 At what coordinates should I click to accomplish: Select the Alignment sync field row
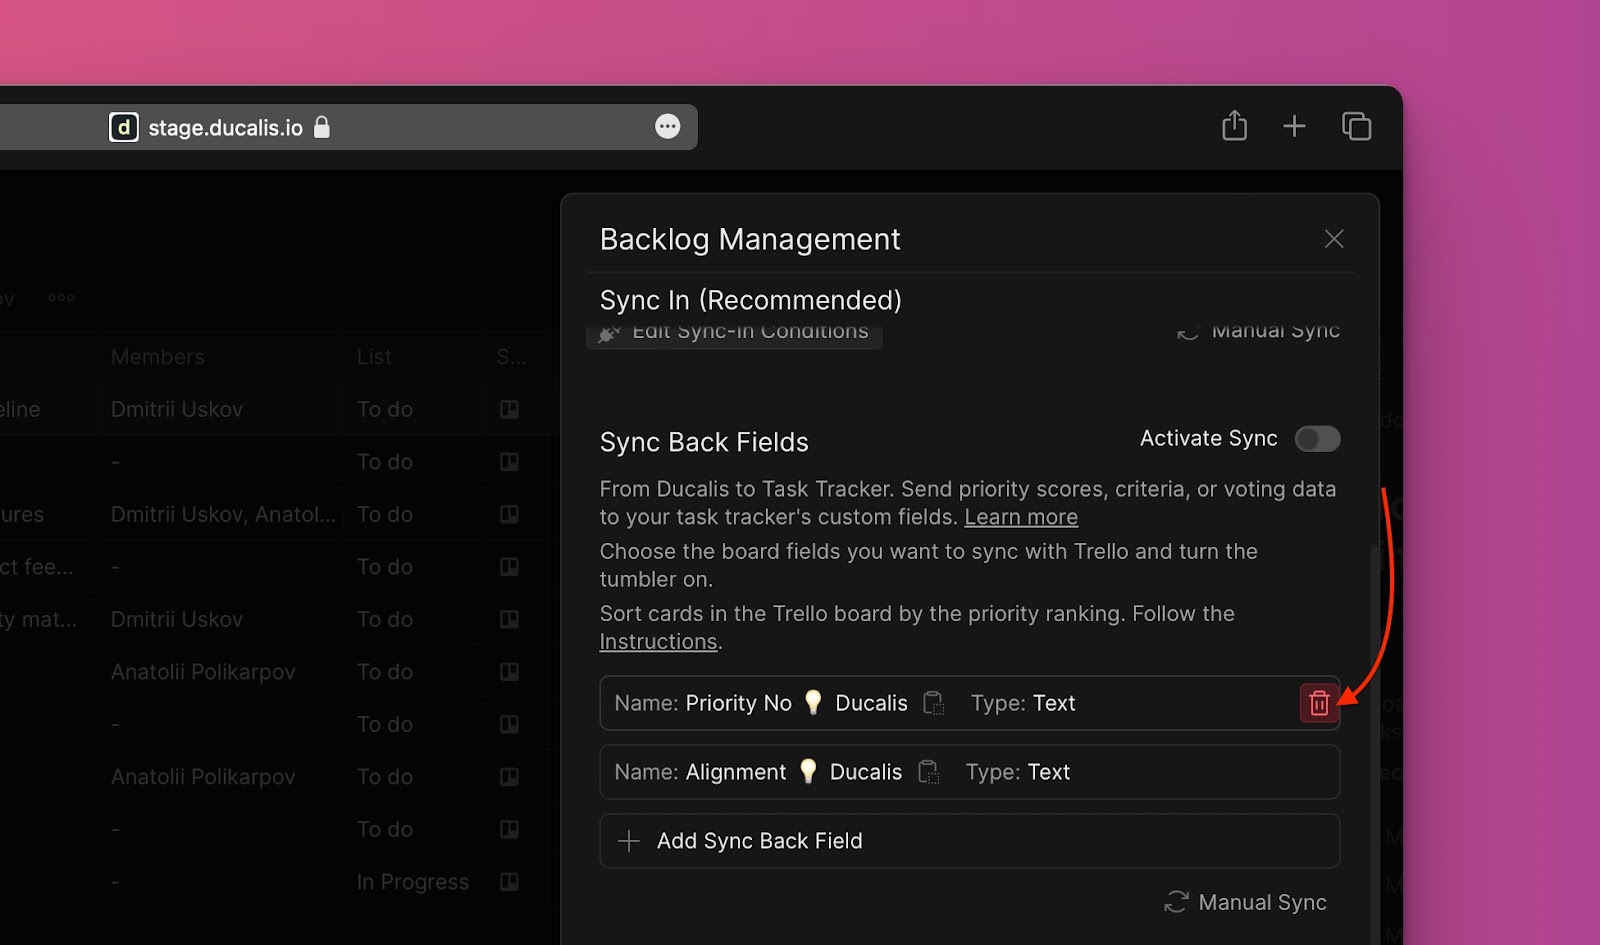pyautogui.click(x=1150, y=772)
